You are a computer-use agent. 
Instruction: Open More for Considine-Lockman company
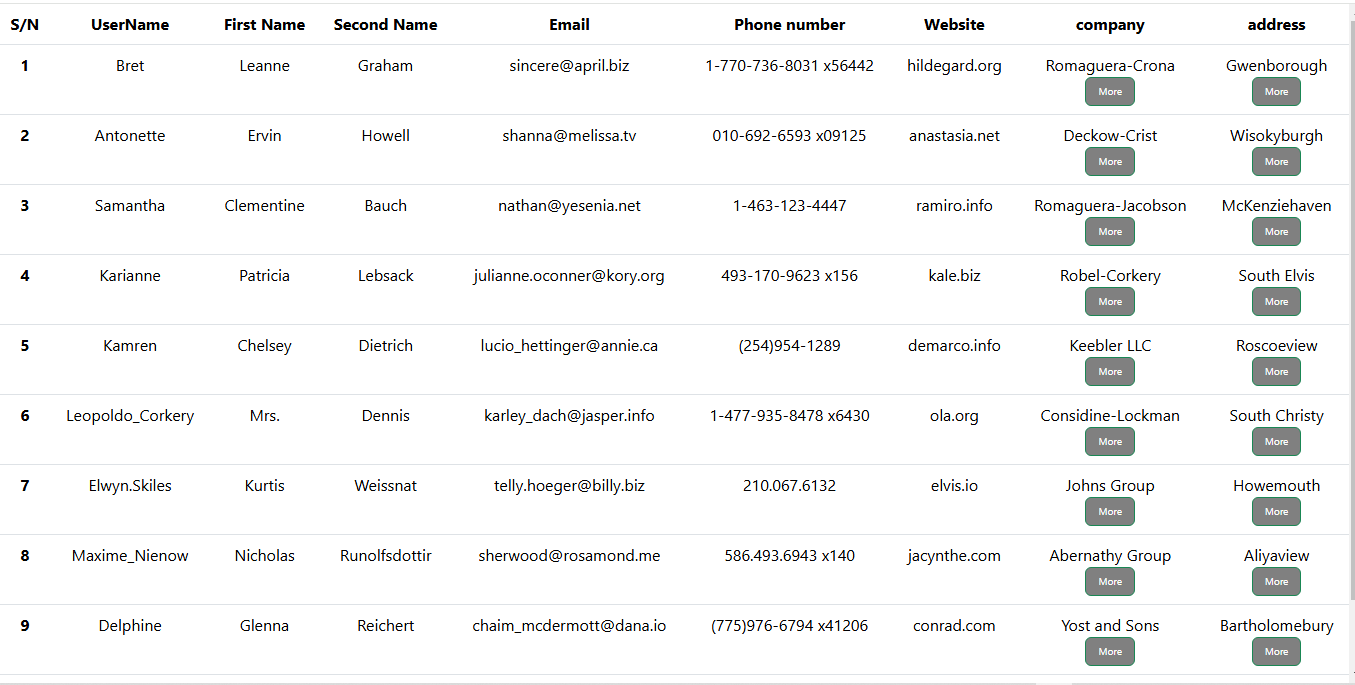click(x=1110, y=442)
